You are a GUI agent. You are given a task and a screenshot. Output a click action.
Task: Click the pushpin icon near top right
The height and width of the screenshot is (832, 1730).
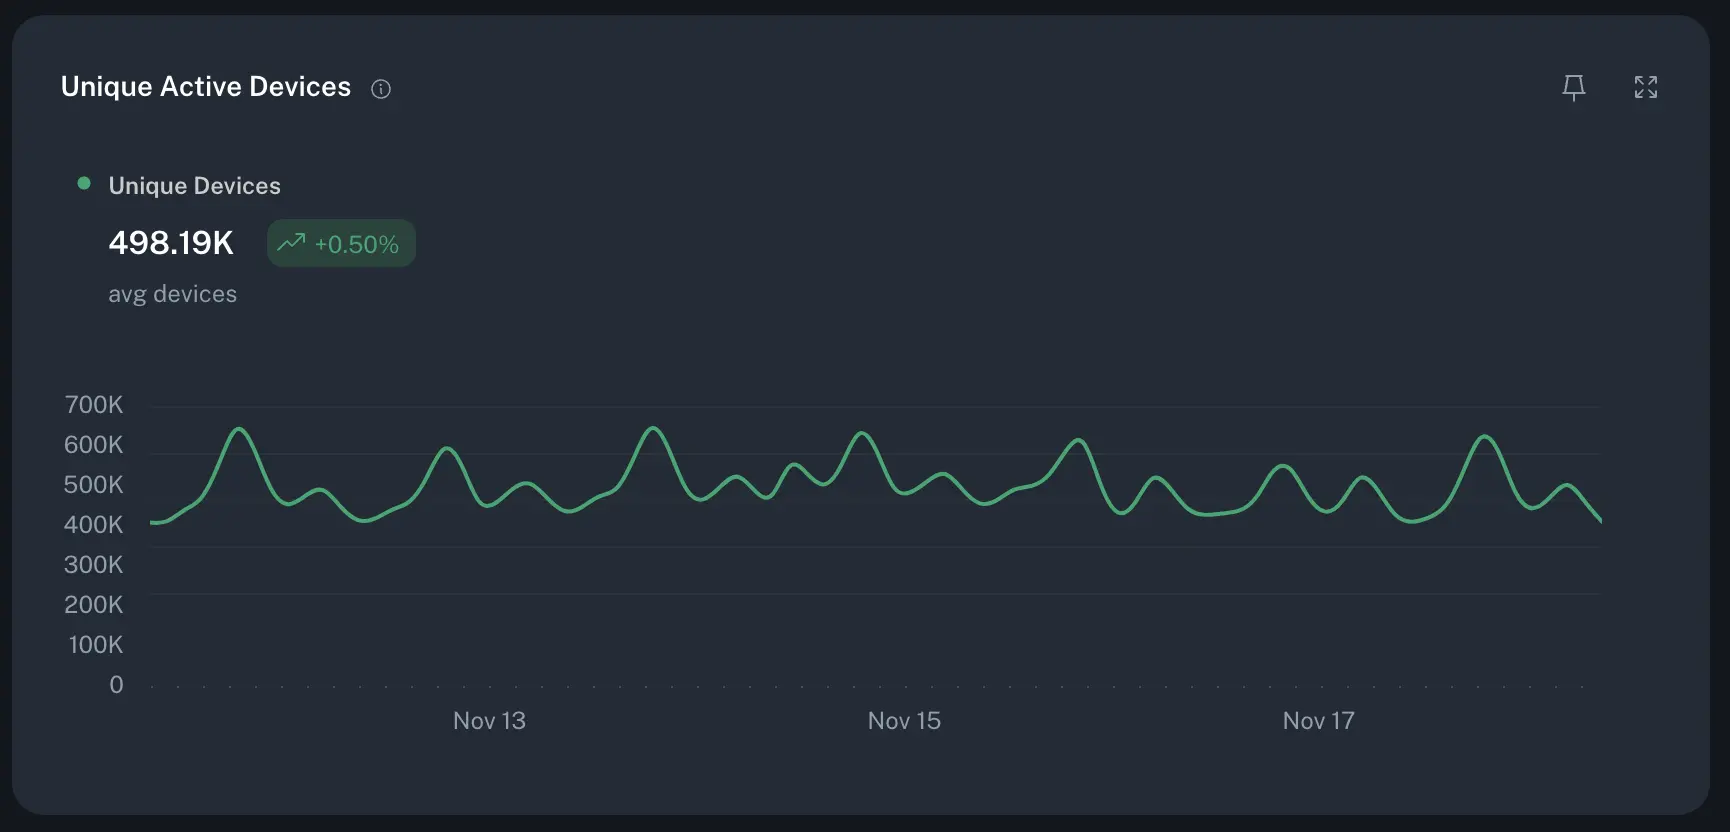pos(1573,88)
